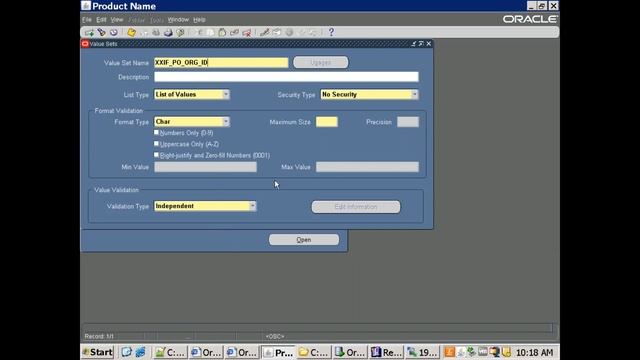The height and width of the screenshot is (360, 640).
Task: Open the Tools menu
Action: 157,20
